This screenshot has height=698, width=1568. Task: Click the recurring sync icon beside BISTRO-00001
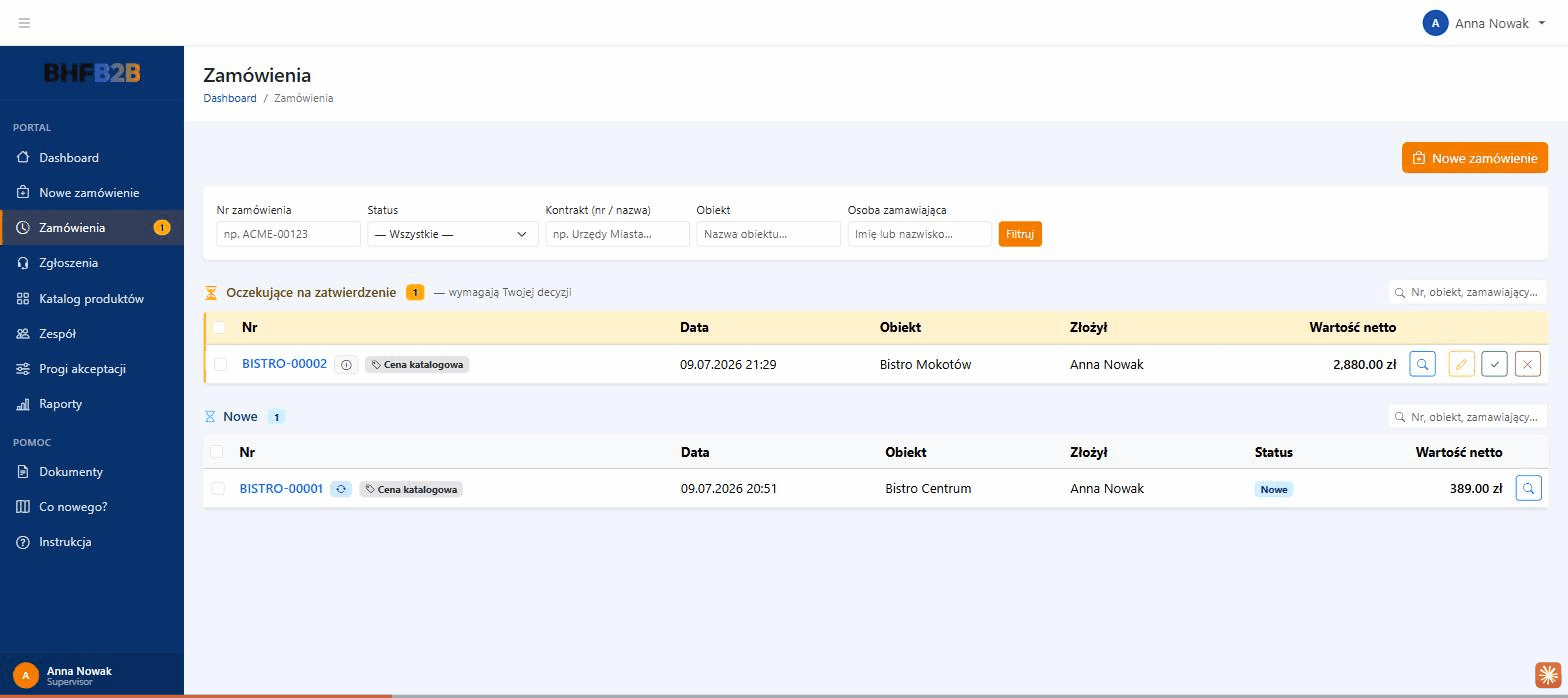click(341, 489)
